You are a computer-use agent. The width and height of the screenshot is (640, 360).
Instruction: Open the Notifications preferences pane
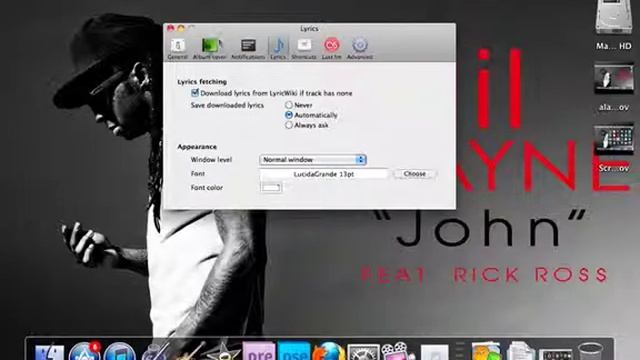click(x=248, y=49)
